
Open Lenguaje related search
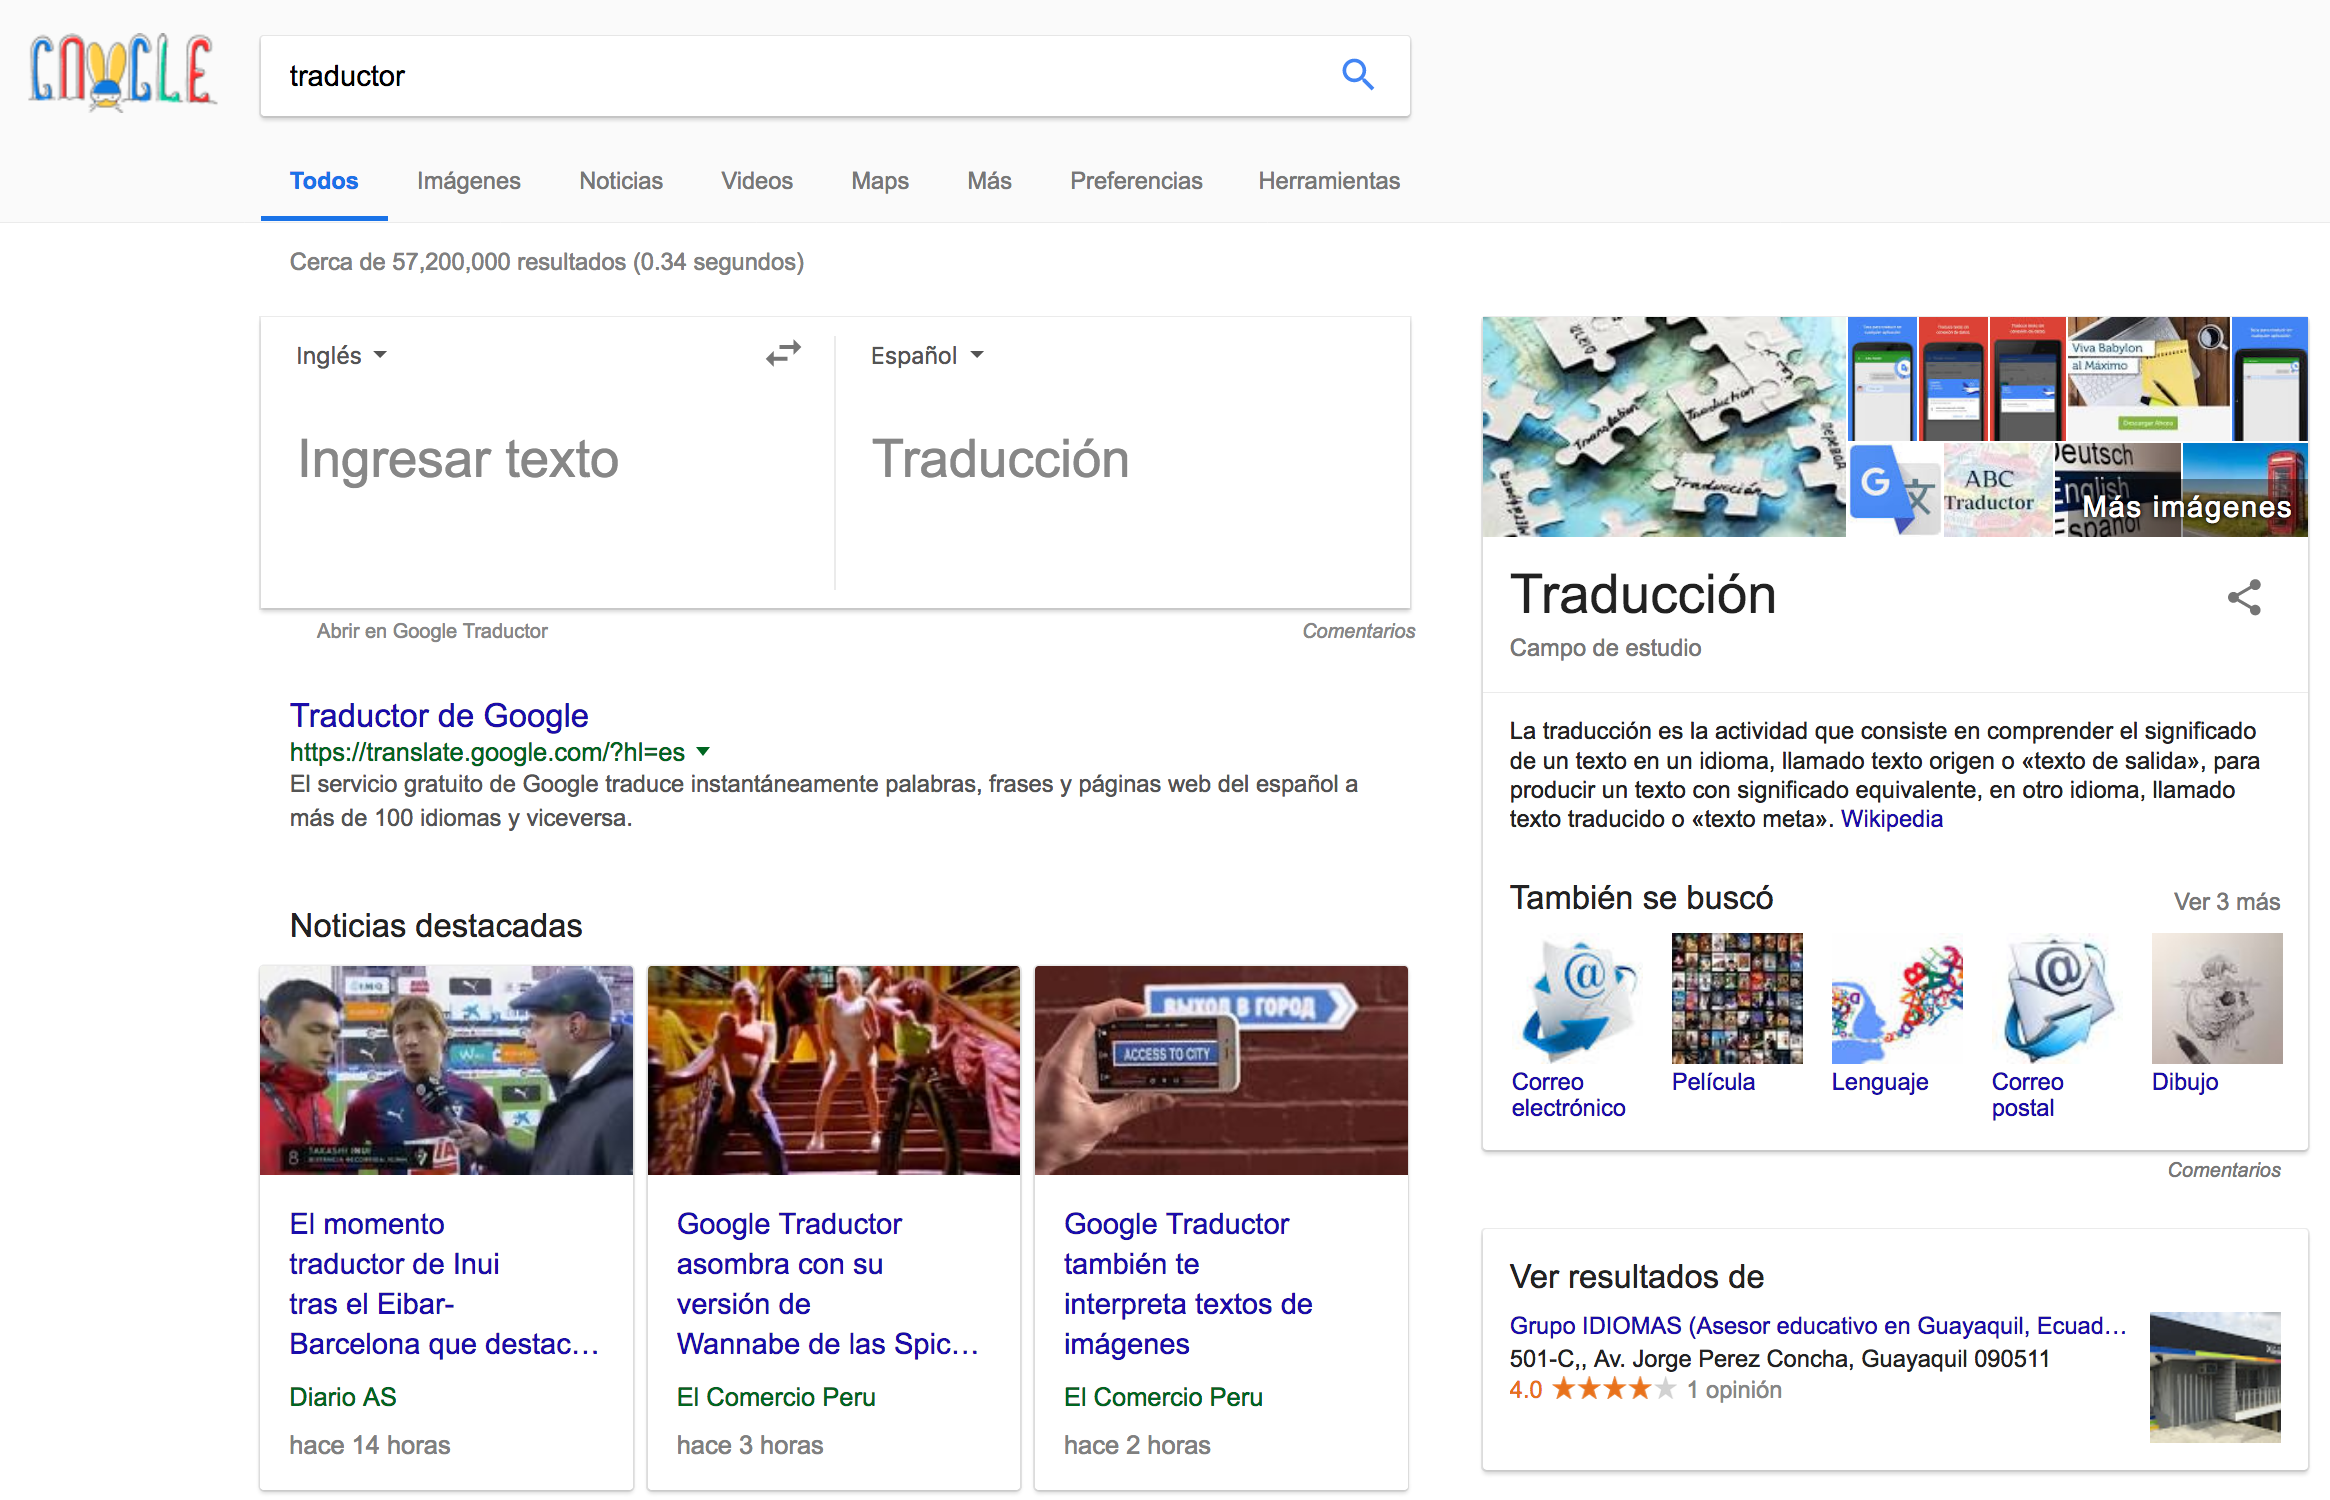pos(1880,1082)
